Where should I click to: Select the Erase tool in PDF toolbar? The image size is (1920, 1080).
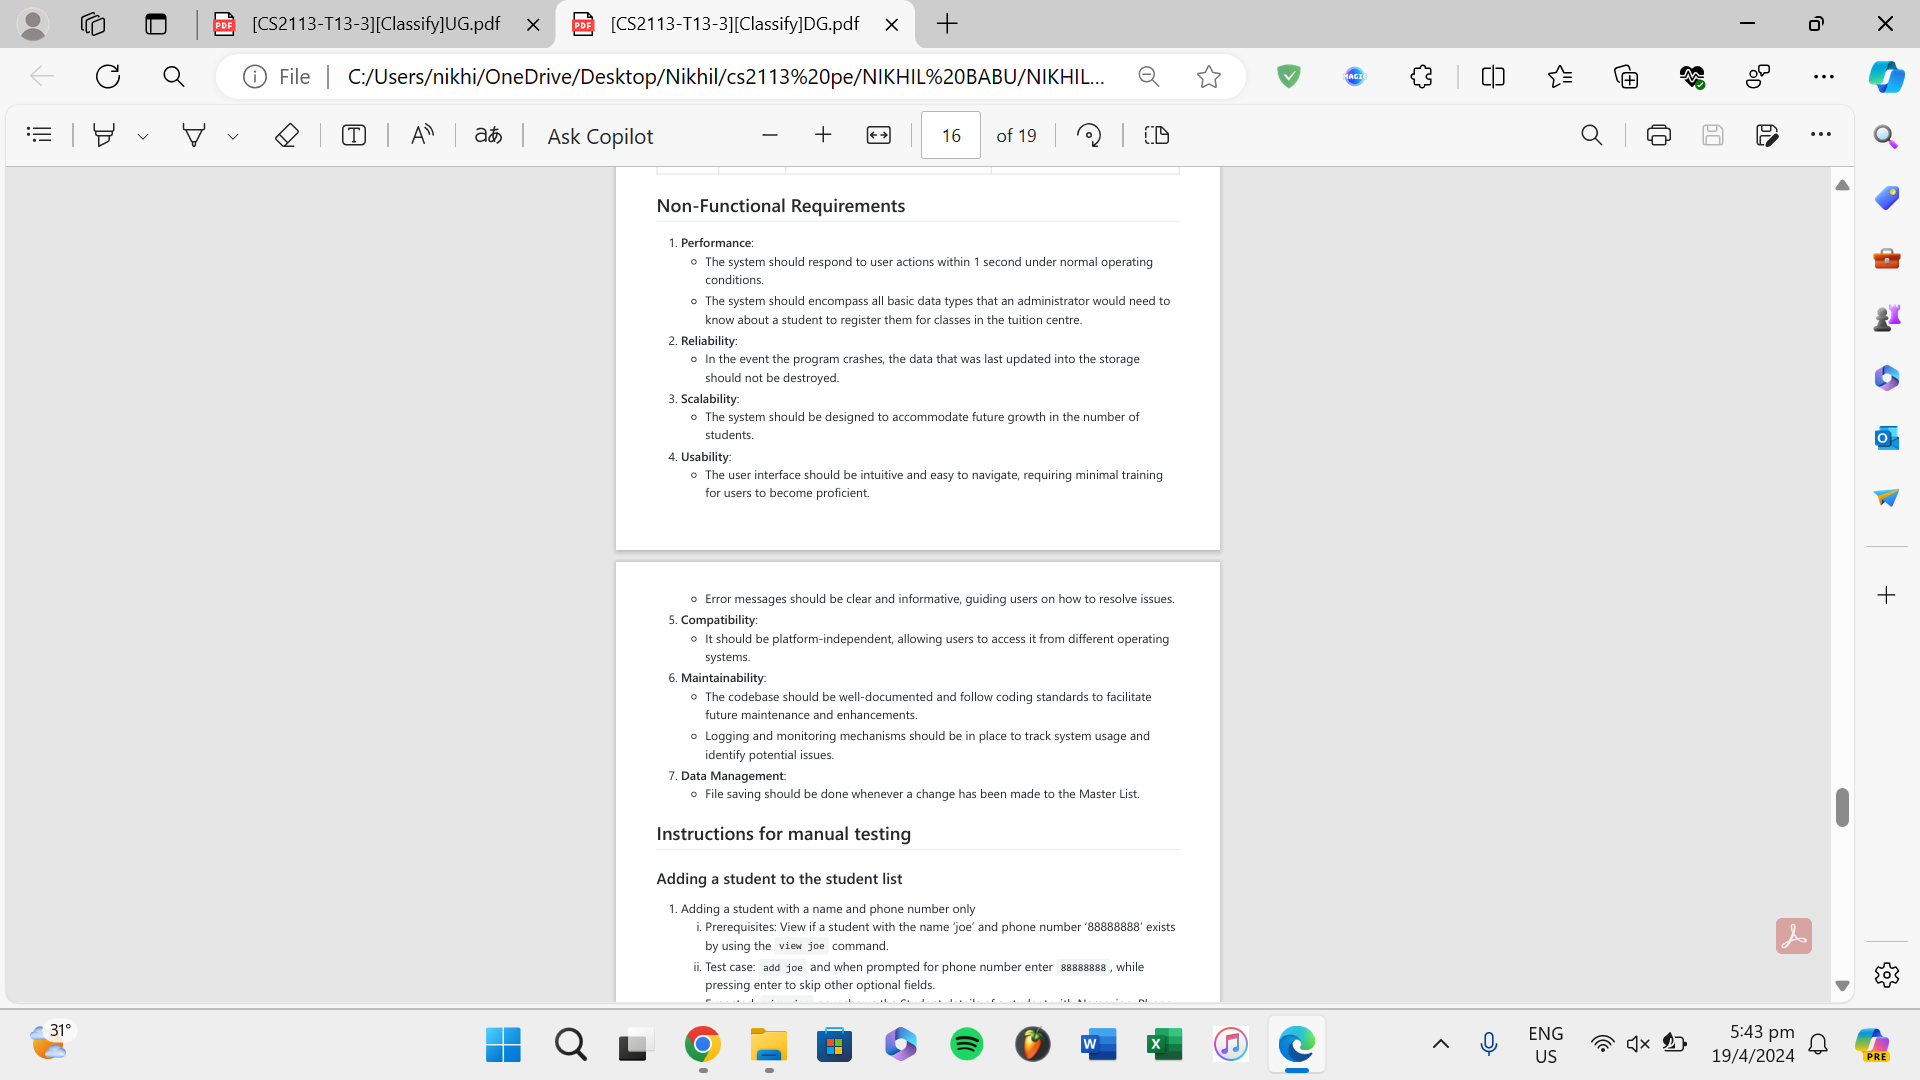(287, 135)
